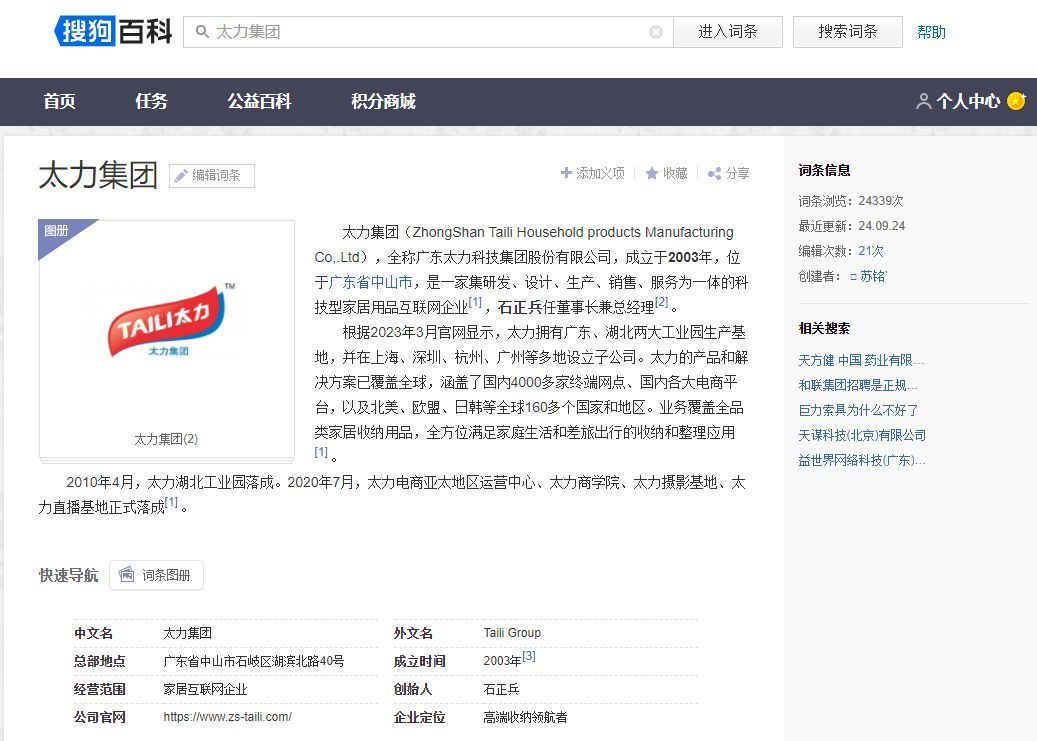
Task: Click 添加义项 plus option
Action: point(593,173)
